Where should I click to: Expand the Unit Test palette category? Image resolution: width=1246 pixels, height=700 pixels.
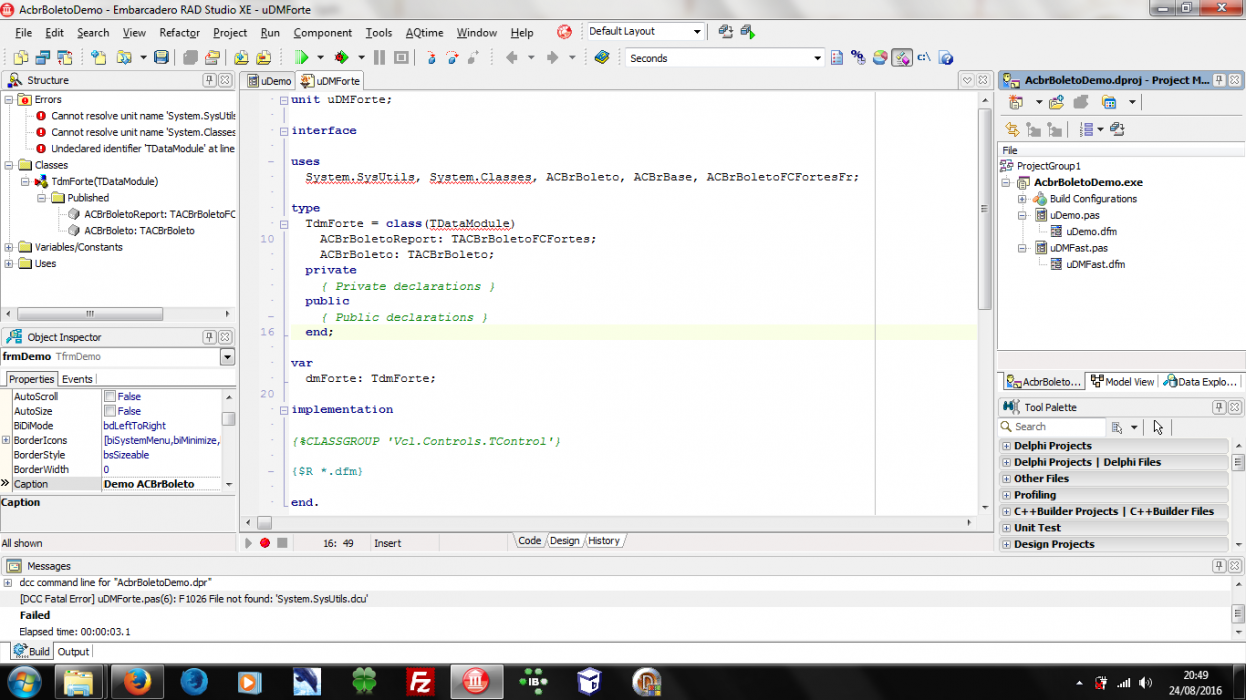1006,528
